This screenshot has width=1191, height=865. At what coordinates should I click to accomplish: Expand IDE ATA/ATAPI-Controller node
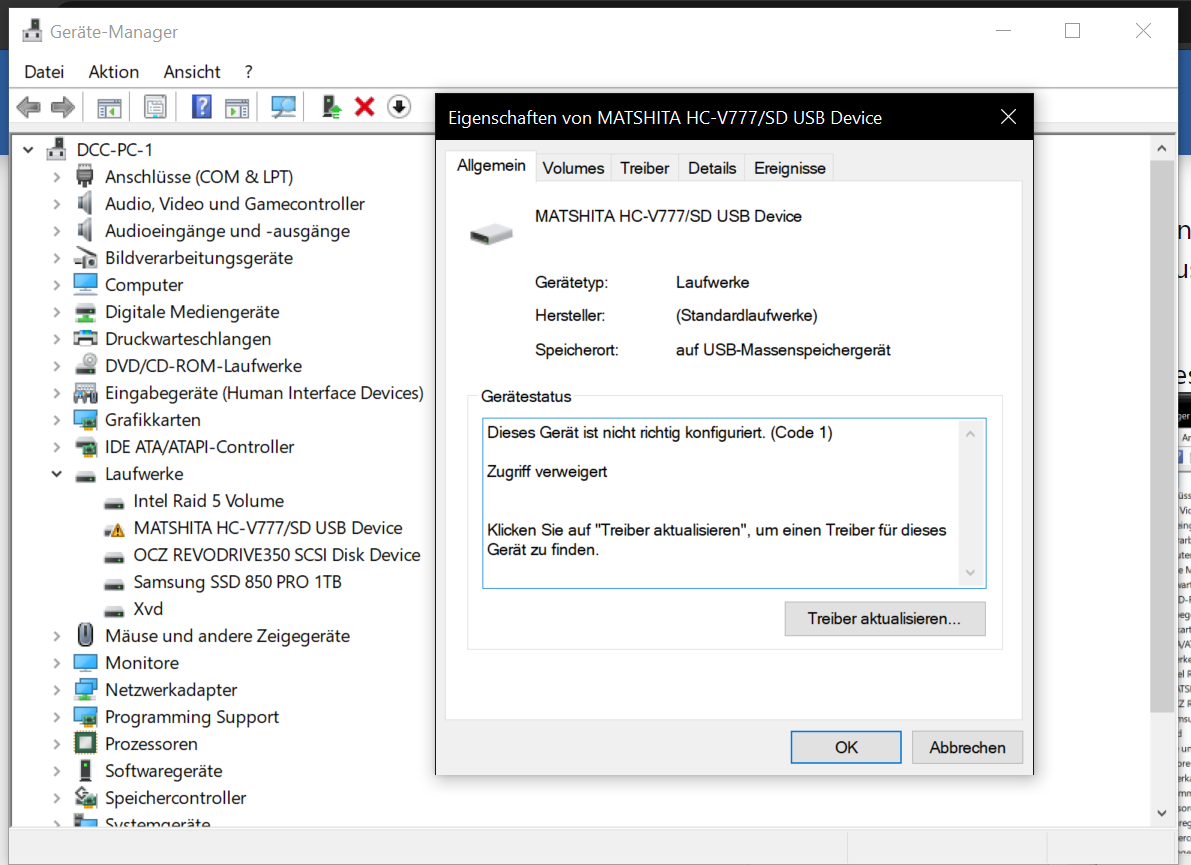(56, 447)
